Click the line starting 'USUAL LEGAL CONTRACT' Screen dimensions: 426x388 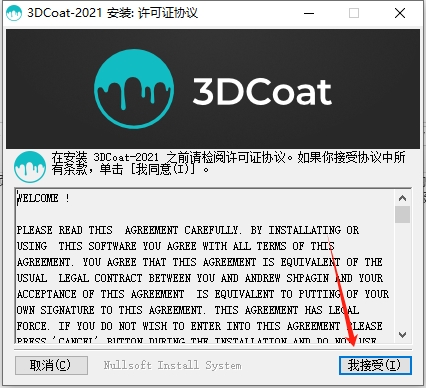tap(200, 278)
